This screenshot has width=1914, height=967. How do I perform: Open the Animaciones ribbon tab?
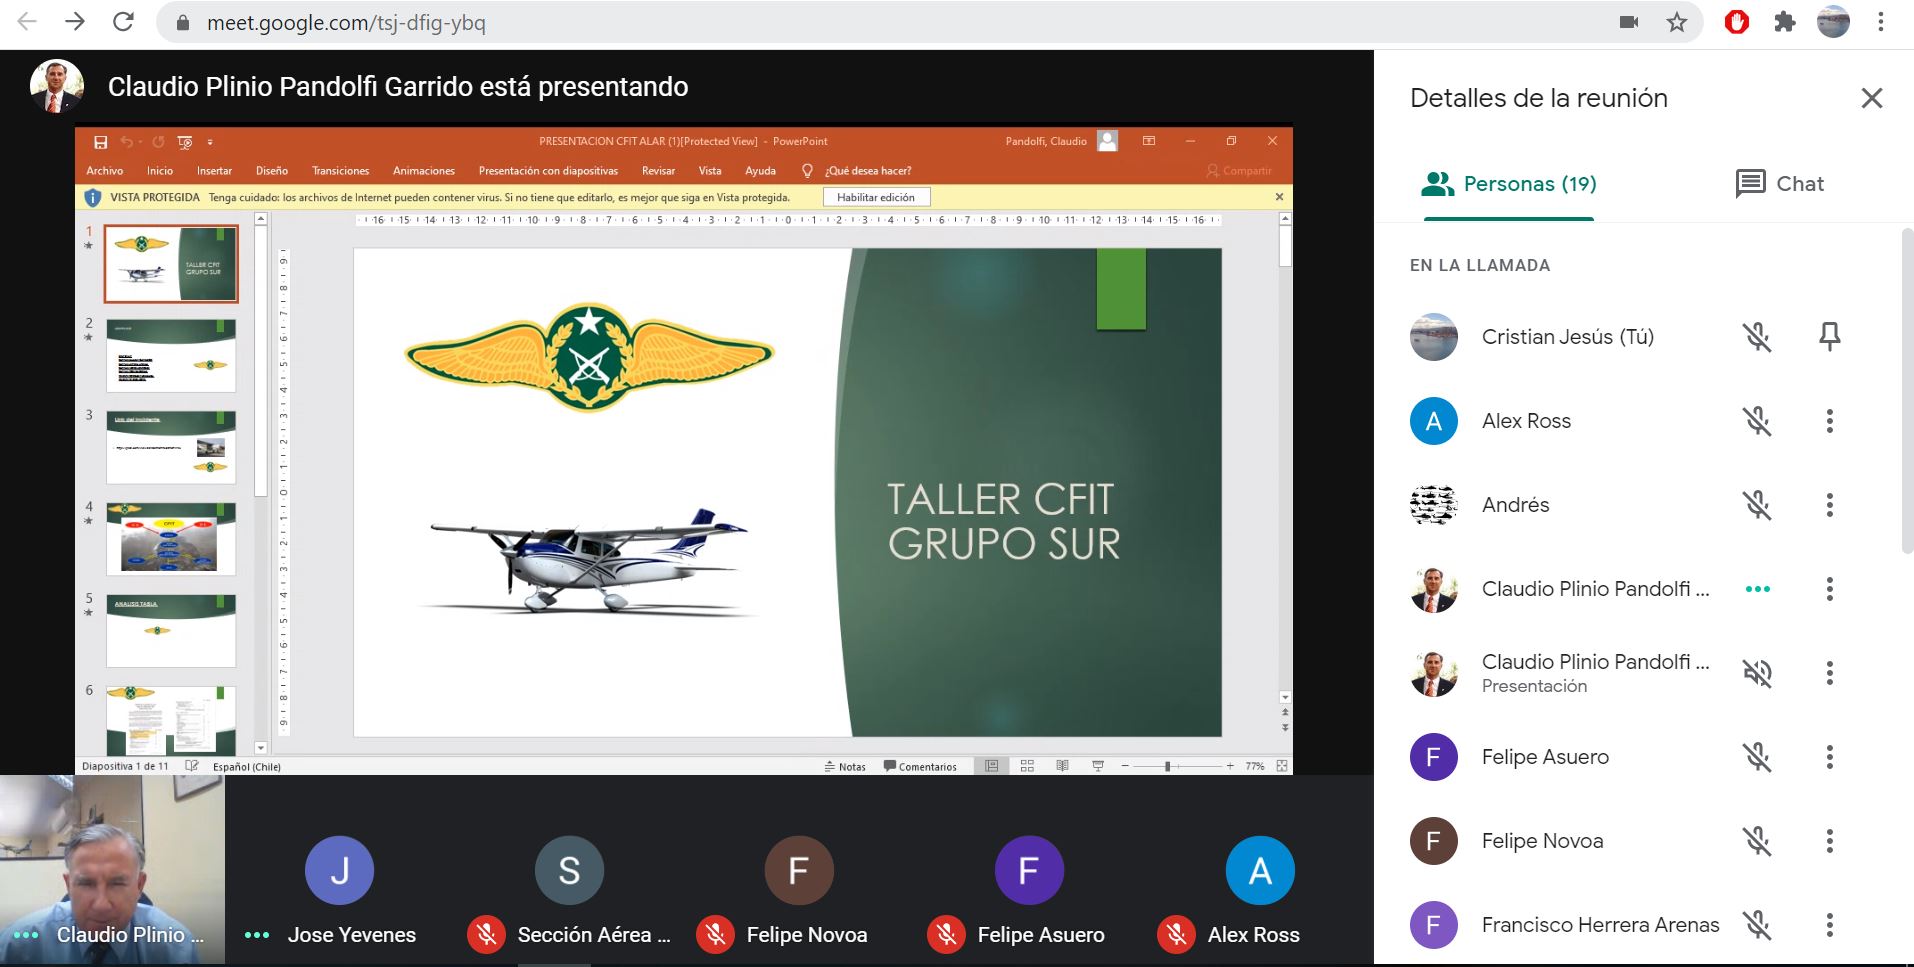point(424,171)
